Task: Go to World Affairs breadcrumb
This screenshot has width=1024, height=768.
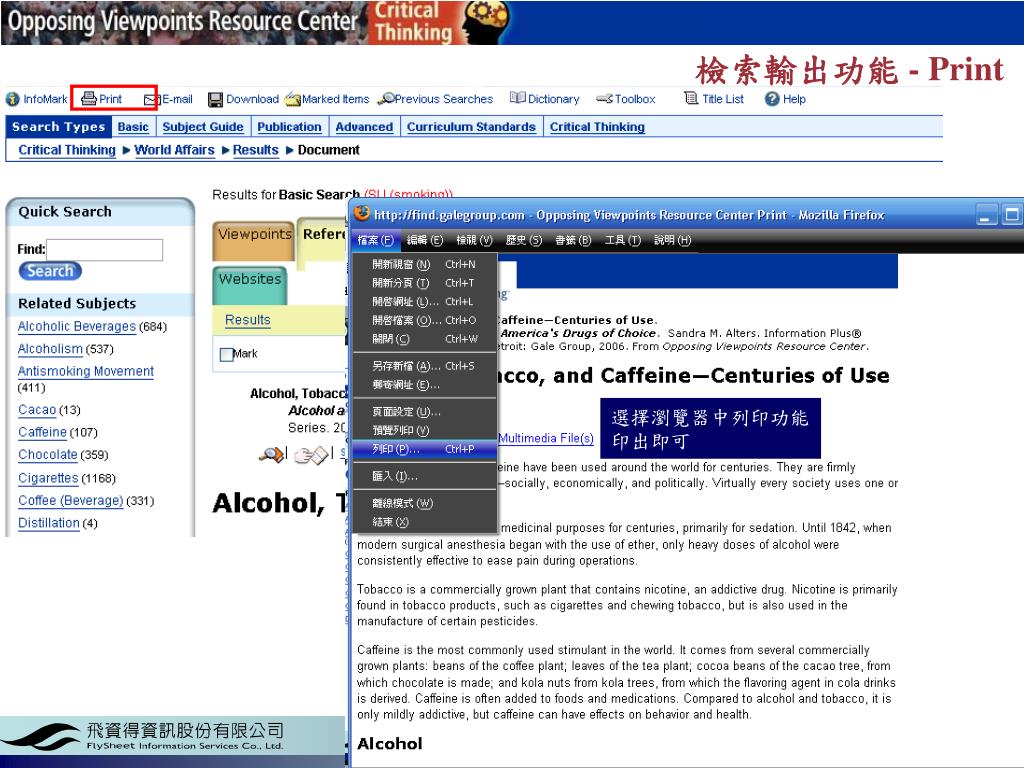Action: [x=174, y=150]
